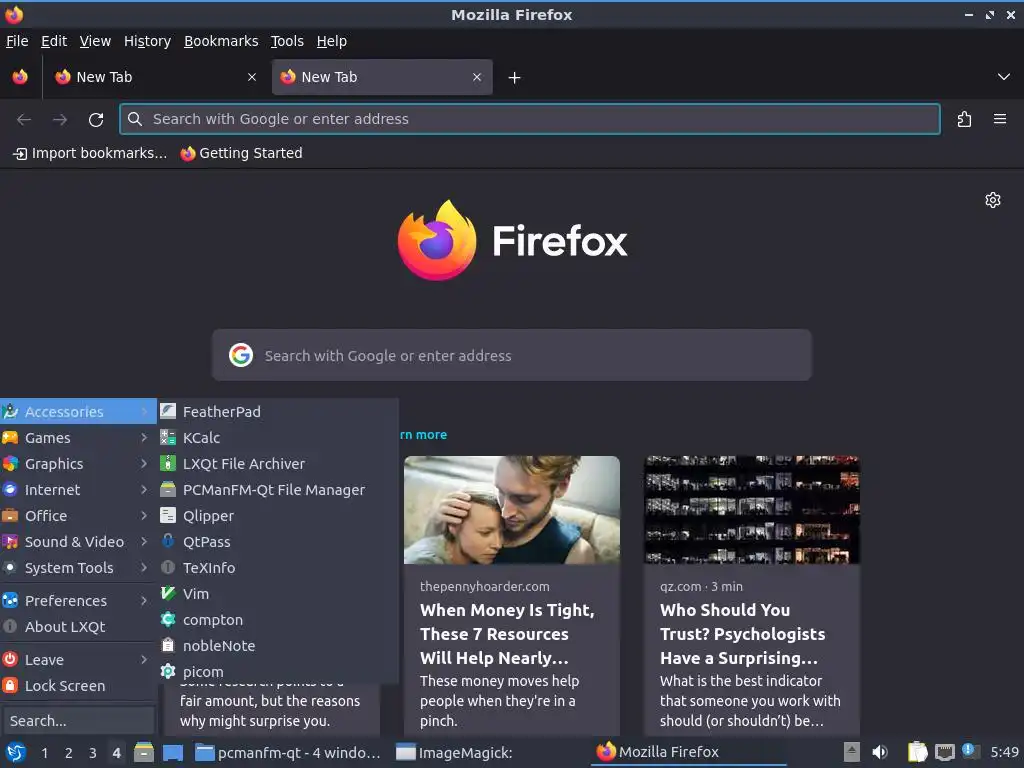Launch Vim from the menu
The height and width of the screenshot is (768, 1024).
tap(278, 594)
